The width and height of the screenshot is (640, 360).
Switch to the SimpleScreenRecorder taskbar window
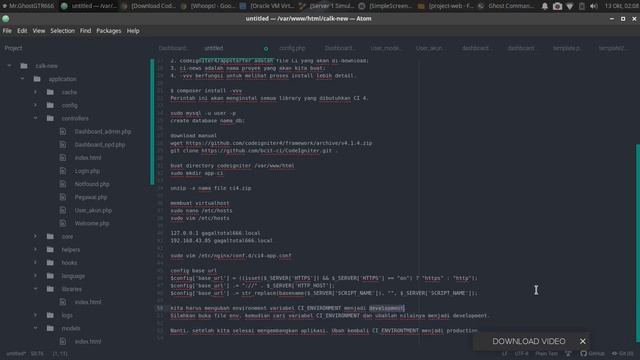point(386,6)
